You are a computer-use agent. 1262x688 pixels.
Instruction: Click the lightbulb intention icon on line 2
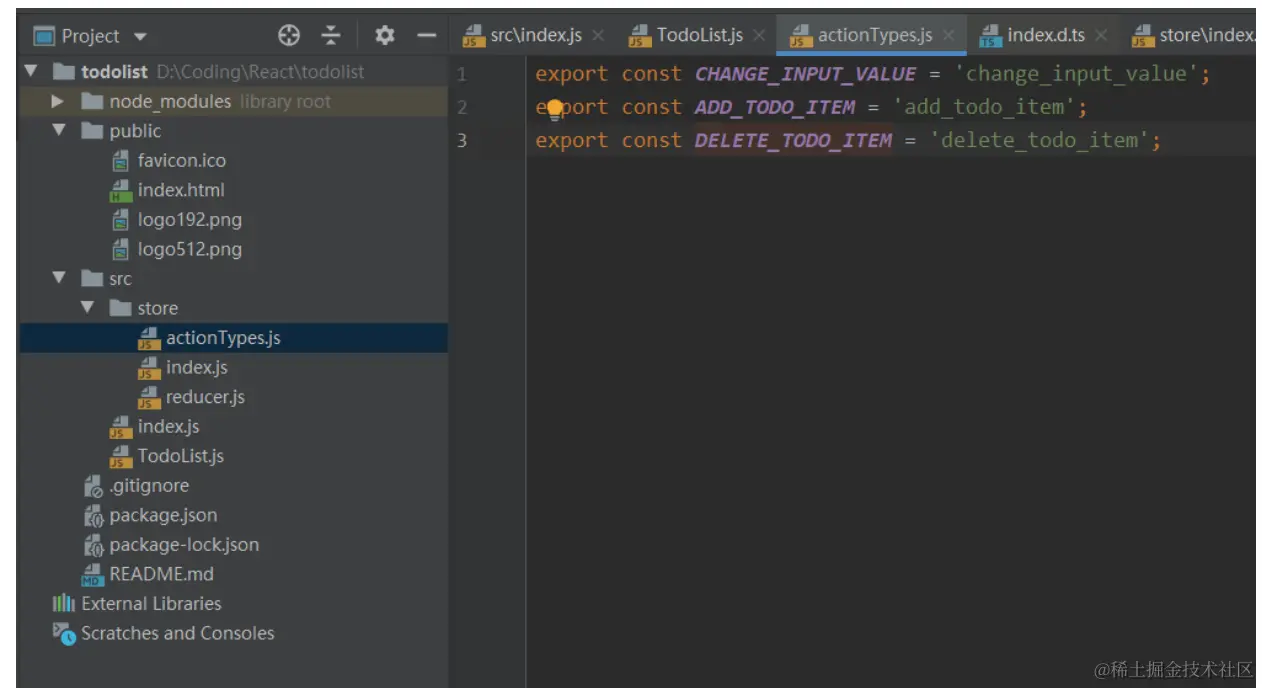(x=555, y=108)
